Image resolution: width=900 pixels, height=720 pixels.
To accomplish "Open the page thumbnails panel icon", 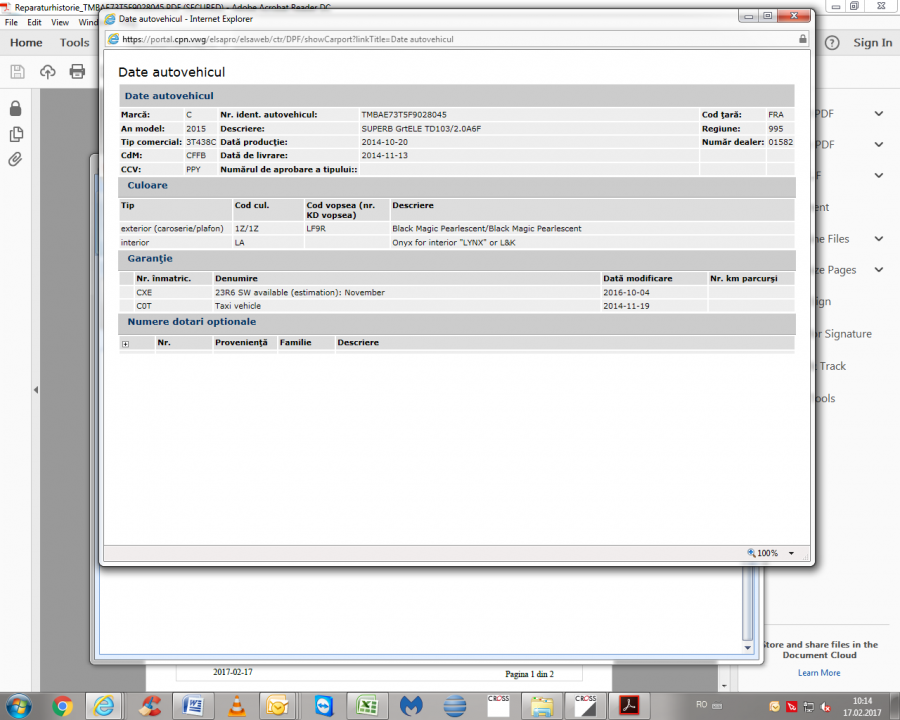I will tap(15, 134).
